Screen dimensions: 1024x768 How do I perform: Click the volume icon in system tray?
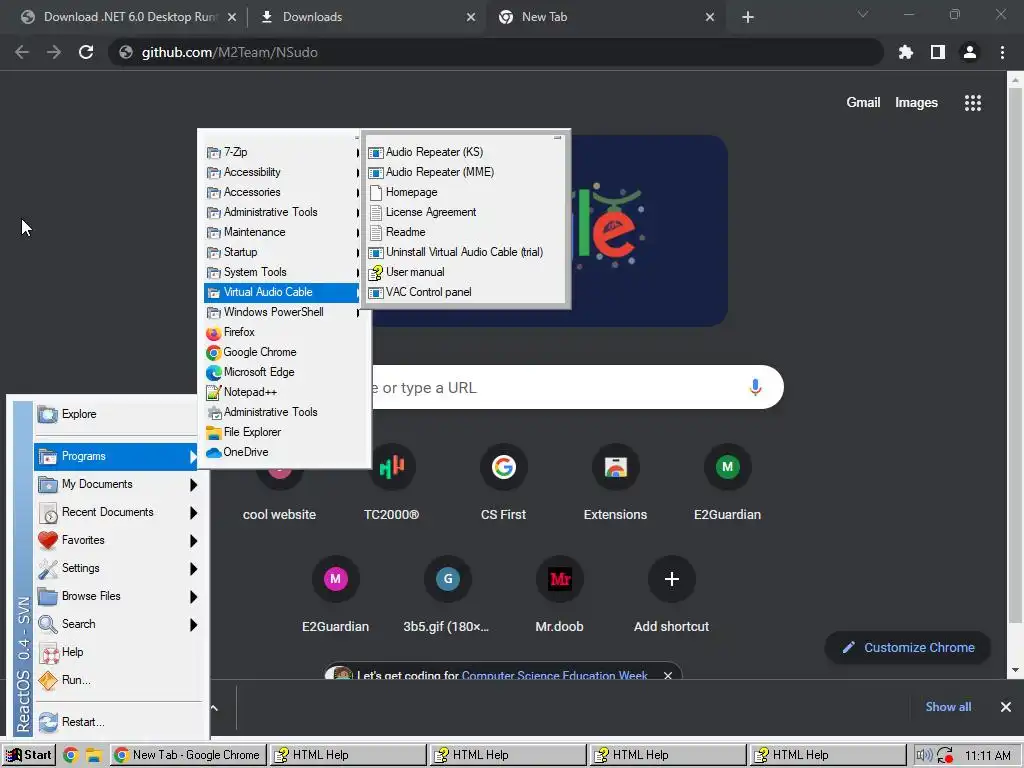[923, 755]
